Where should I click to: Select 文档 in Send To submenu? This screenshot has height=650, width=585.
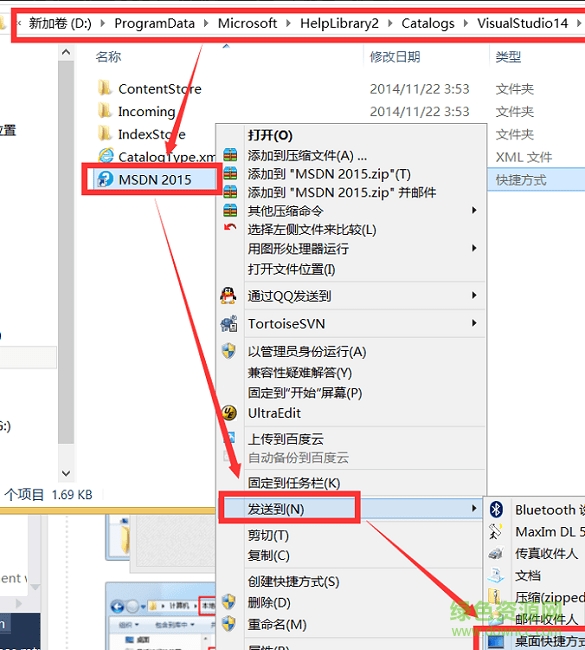click(528, 575)
